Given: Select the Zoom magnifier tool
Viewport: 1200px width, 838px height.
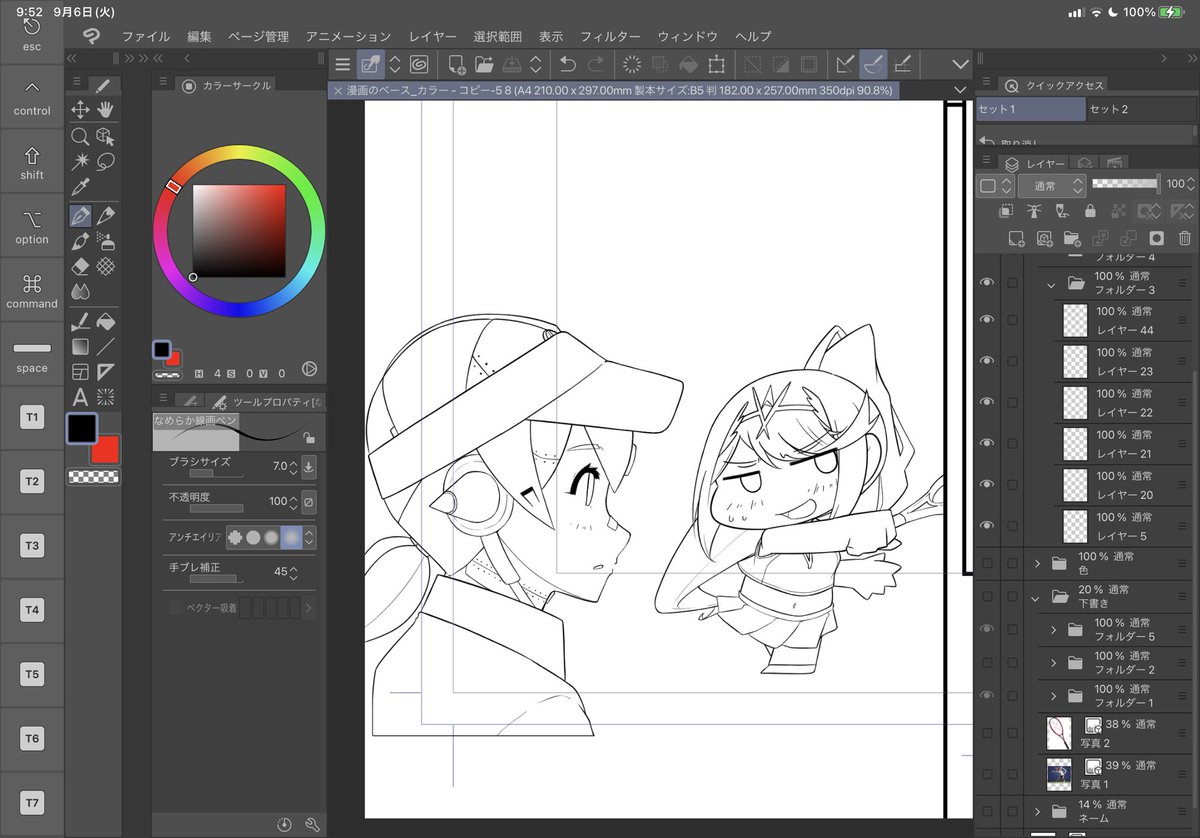Looking at the screenshot, I should [81, 135].
